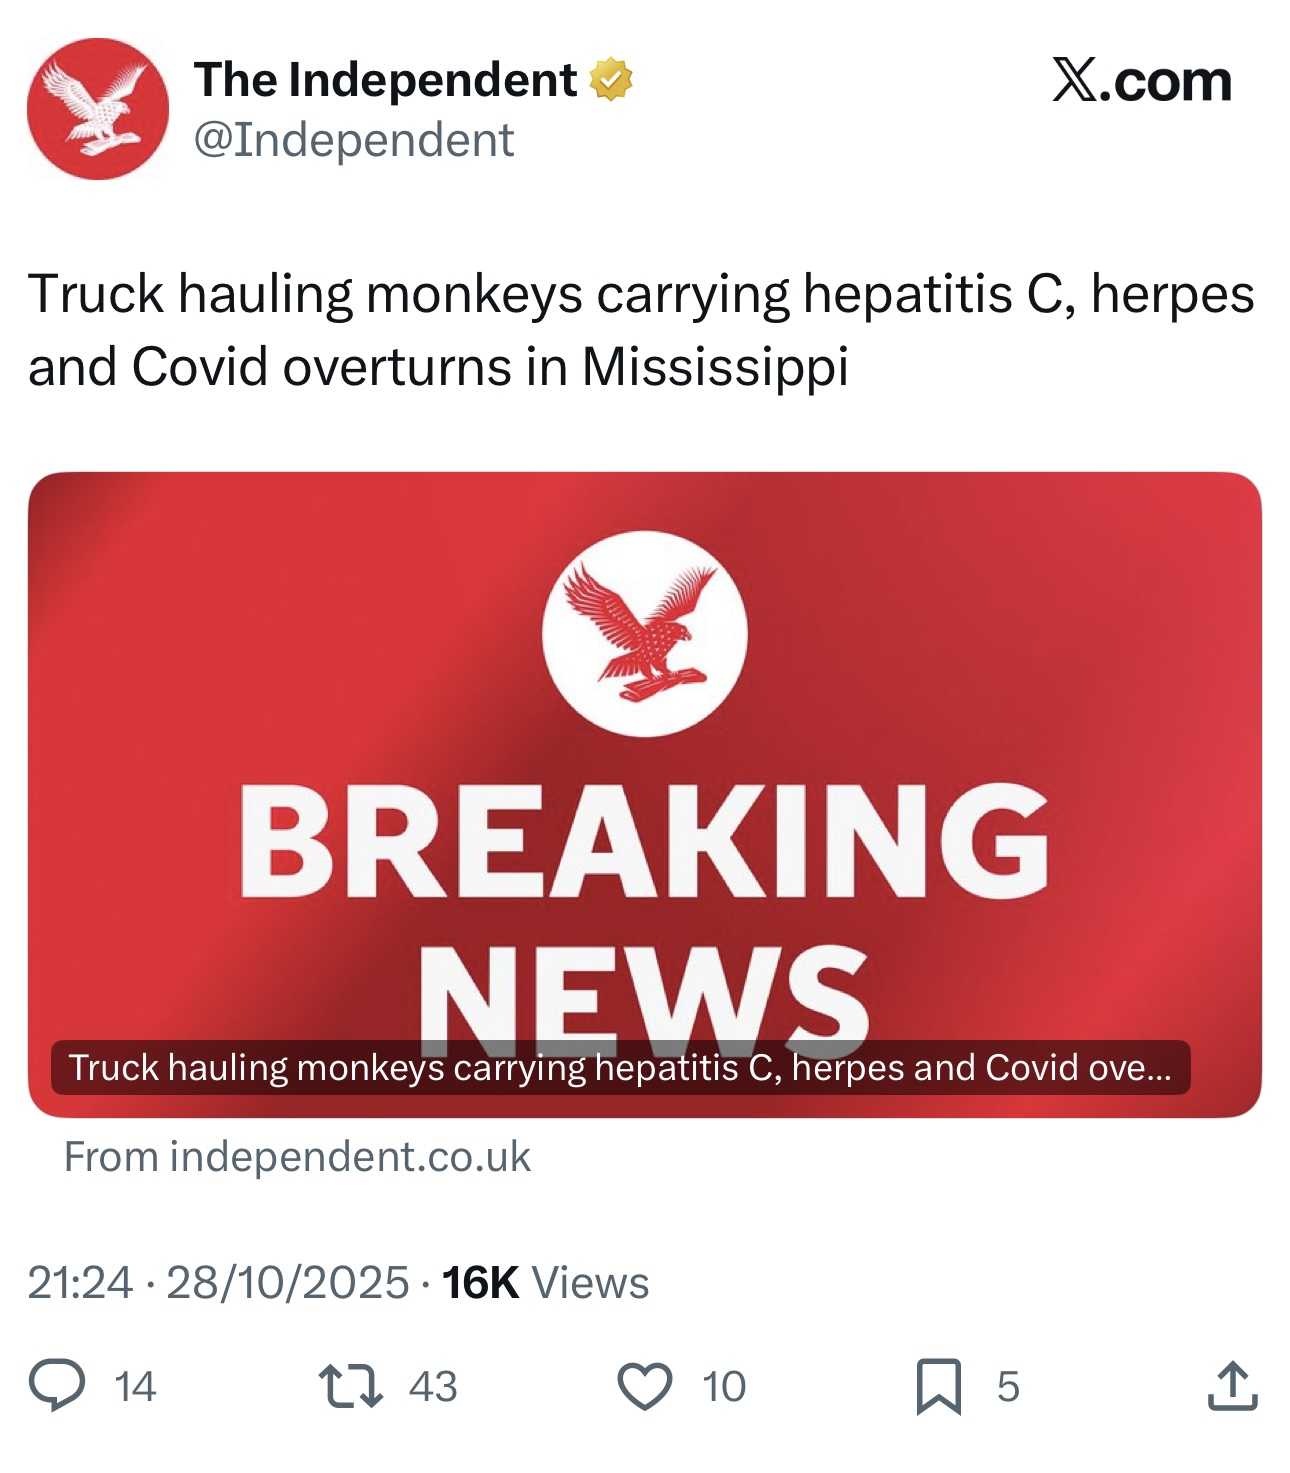Like the tweet with the heart icon
Image resolution: width=1290 pixels, height=1473 pixels.
645,1386
